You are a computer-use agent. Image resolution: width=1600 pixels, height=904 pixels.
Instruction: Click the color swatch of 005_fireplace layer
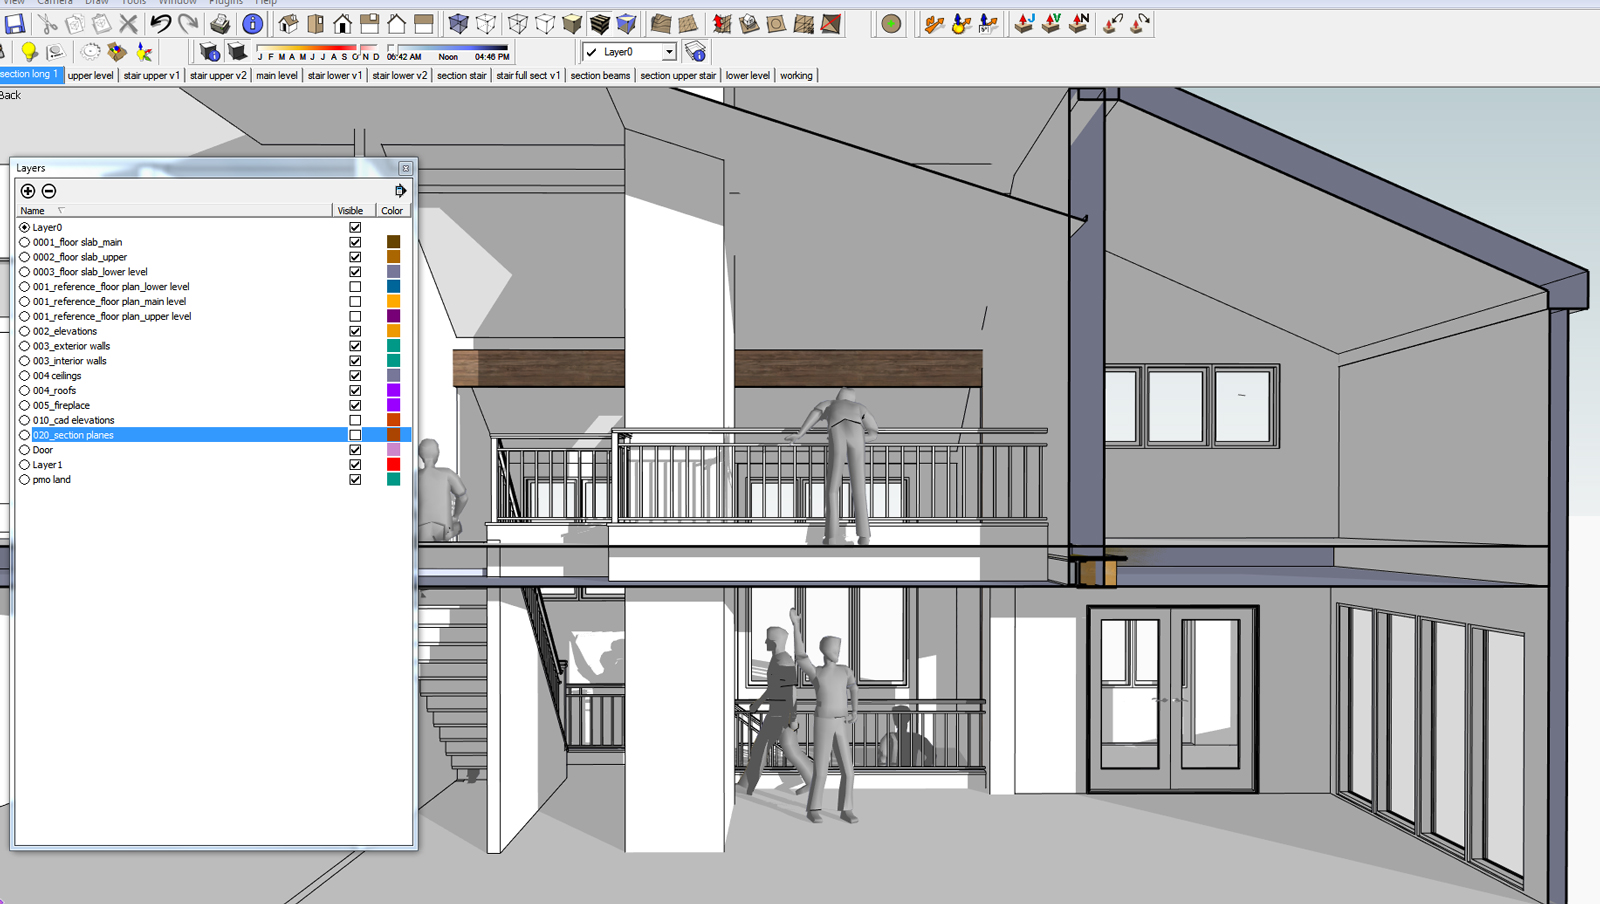(393, 405)
